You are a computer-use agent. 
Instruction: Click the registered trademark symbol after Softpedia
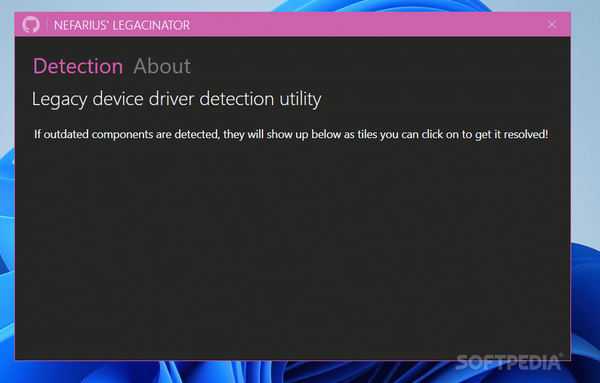click(561, 355)
